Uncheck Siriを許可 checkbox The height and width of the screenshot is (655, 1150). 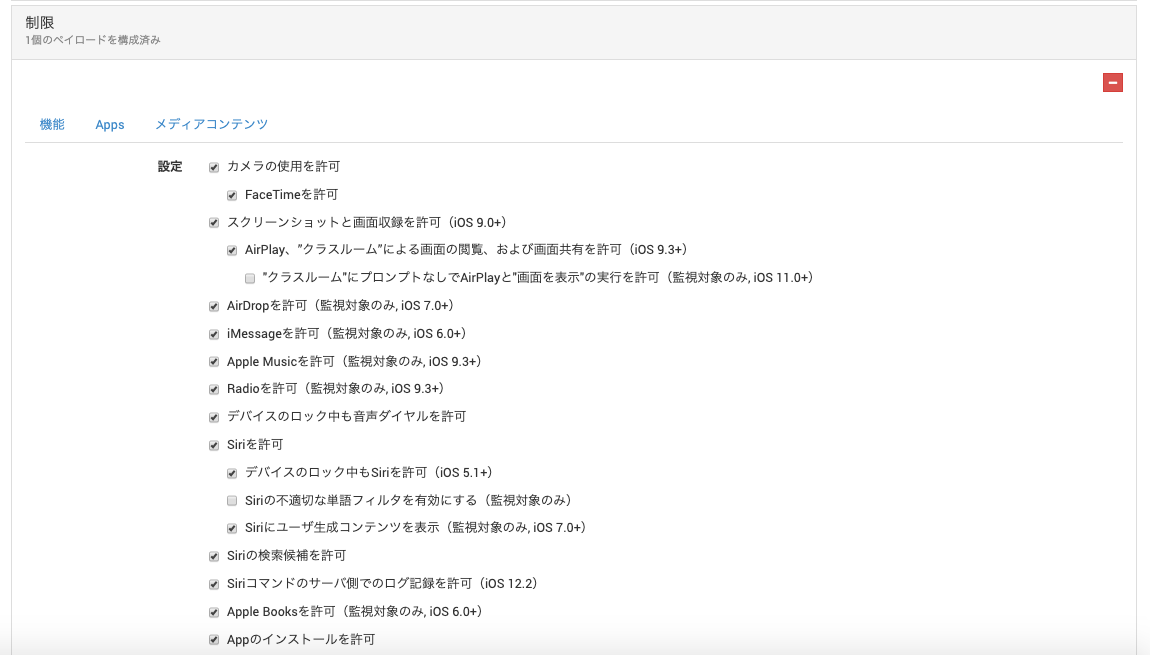(214, 445)
